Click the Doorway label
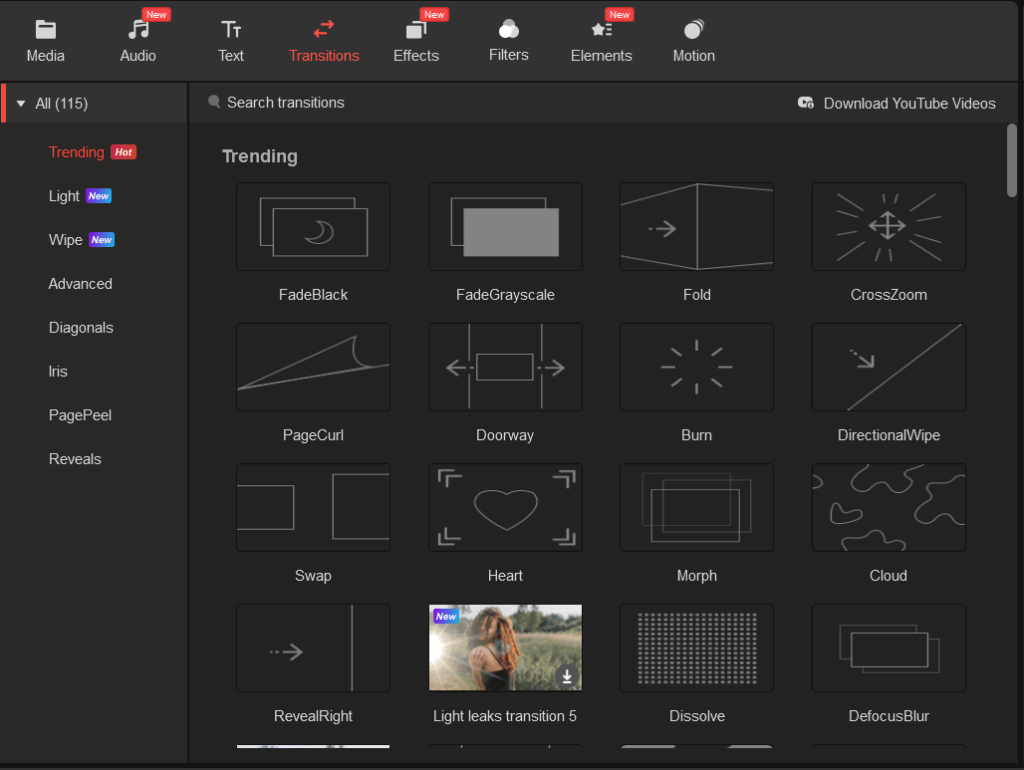This screenshot has width=1024, height=770. pyautogui.click(x=505, y=435)
